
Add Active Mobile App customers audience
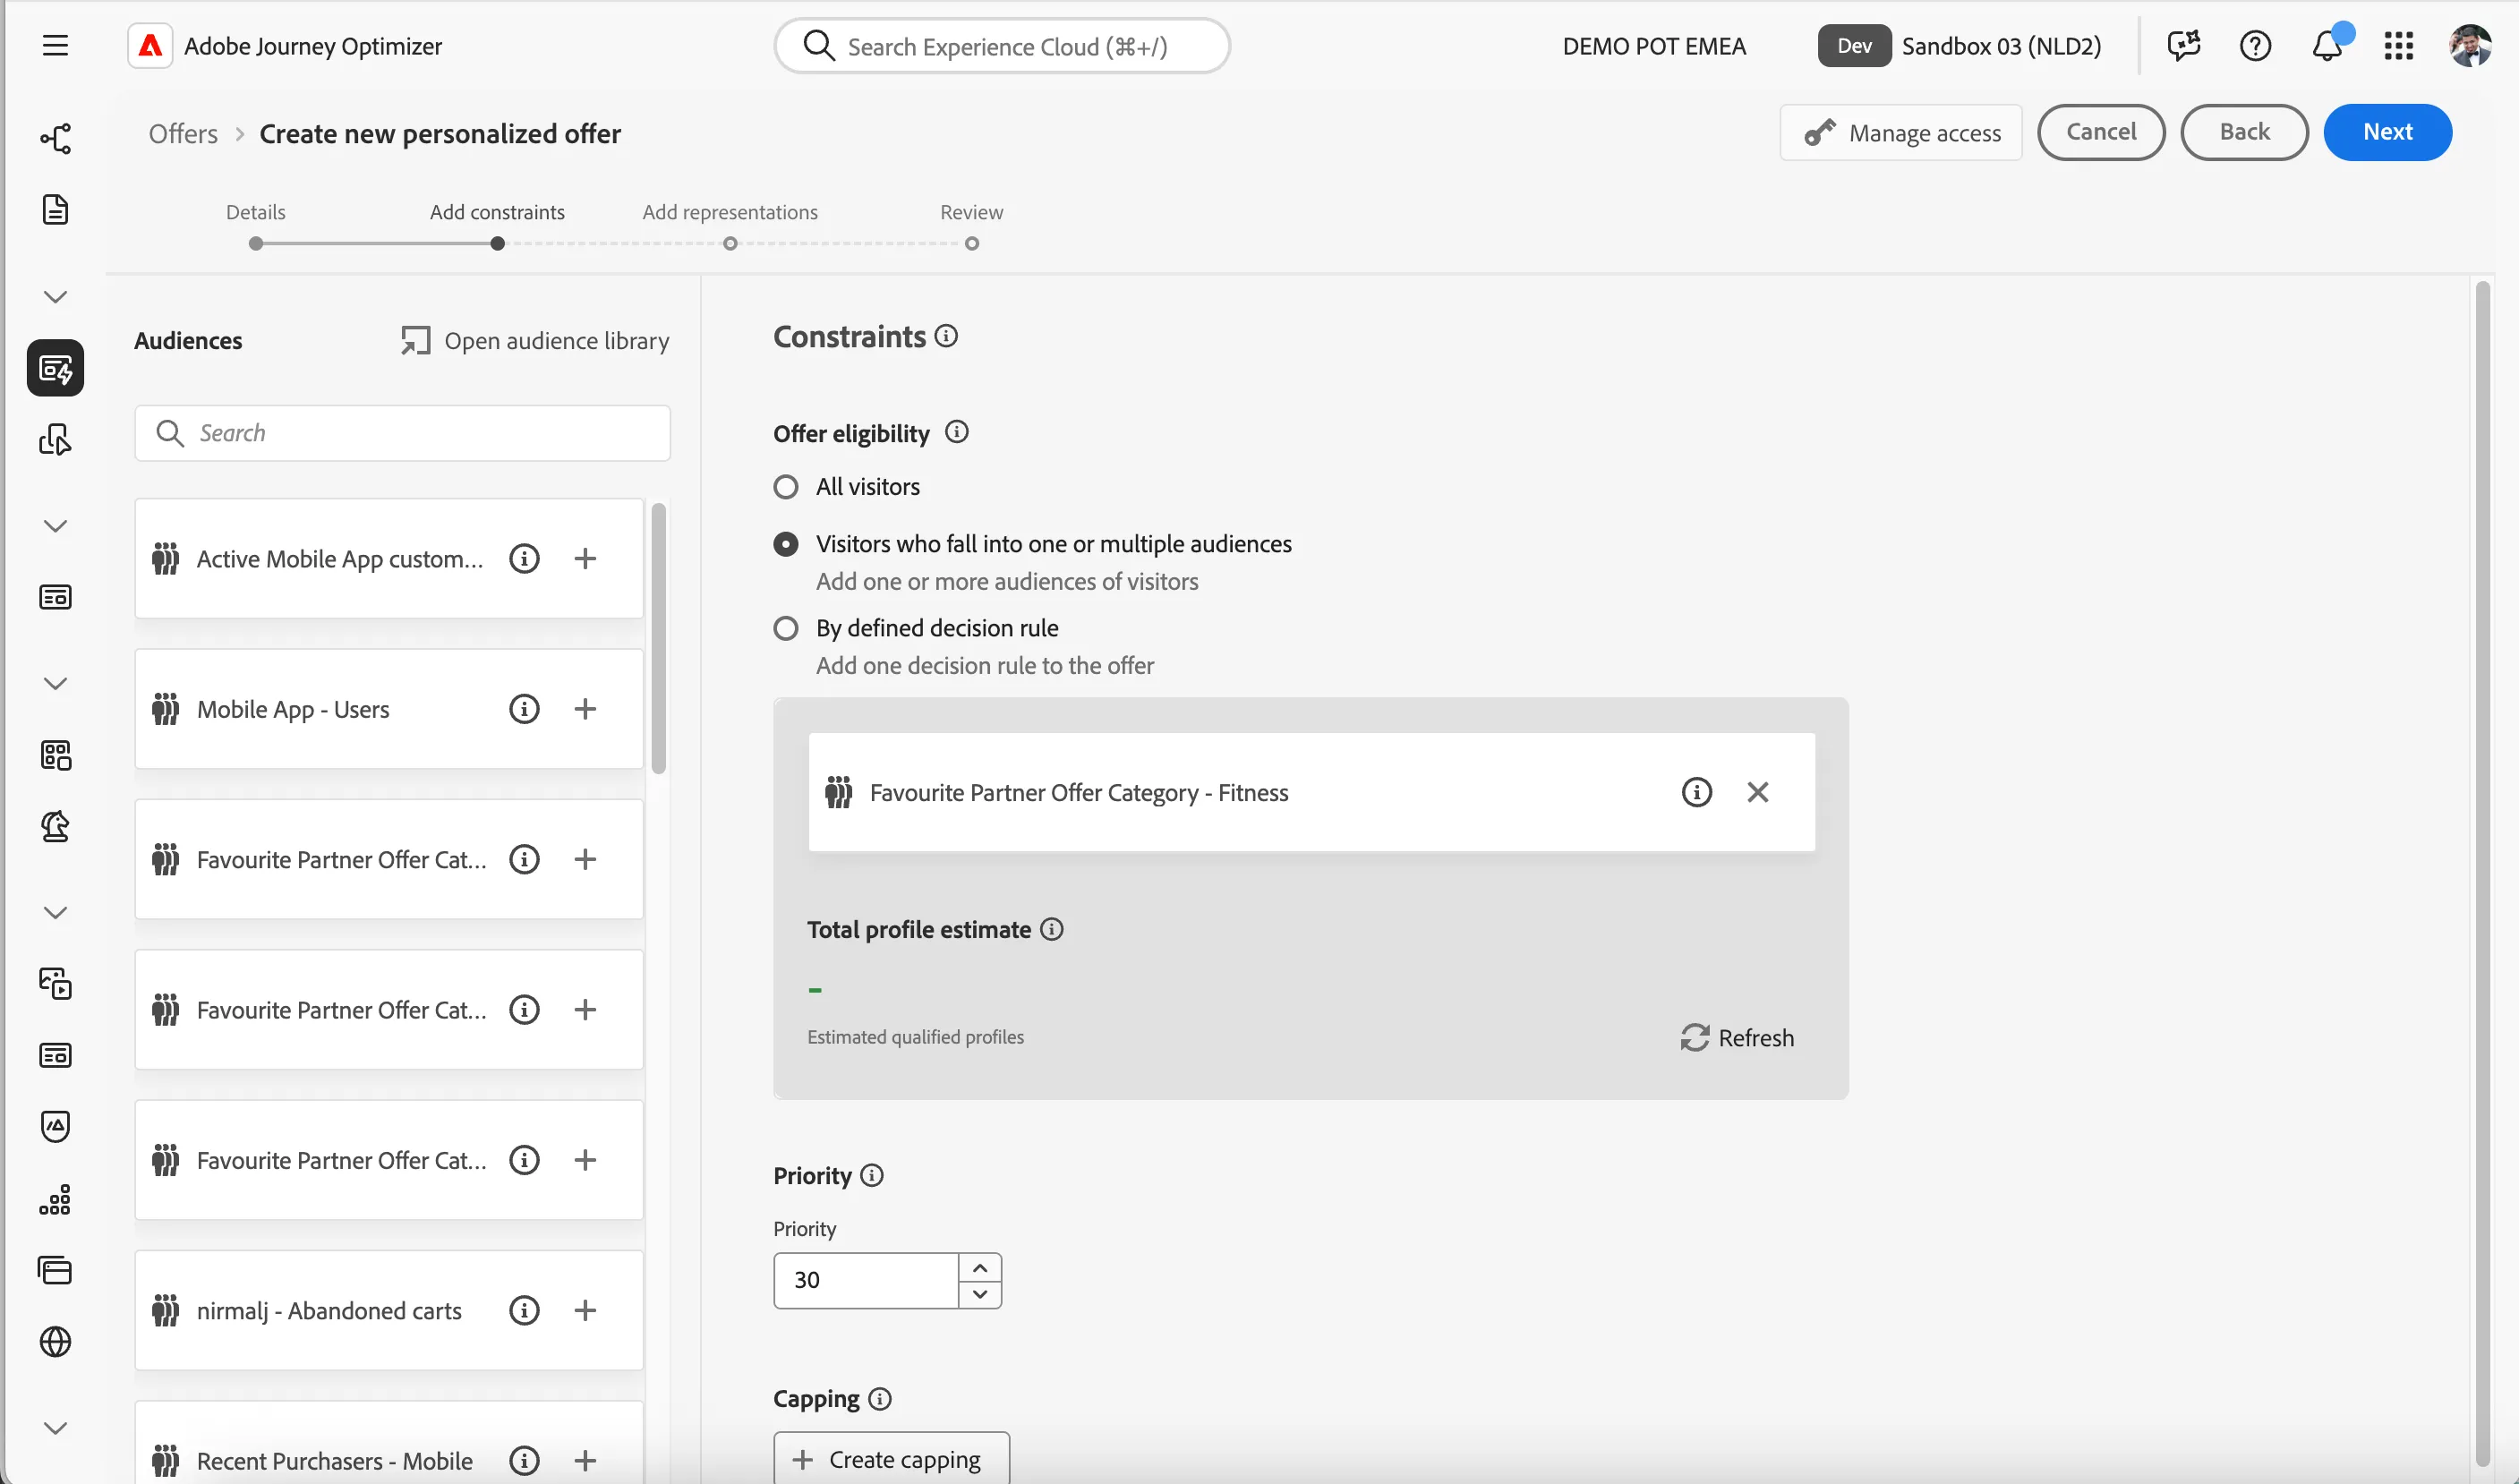point(585,558)
